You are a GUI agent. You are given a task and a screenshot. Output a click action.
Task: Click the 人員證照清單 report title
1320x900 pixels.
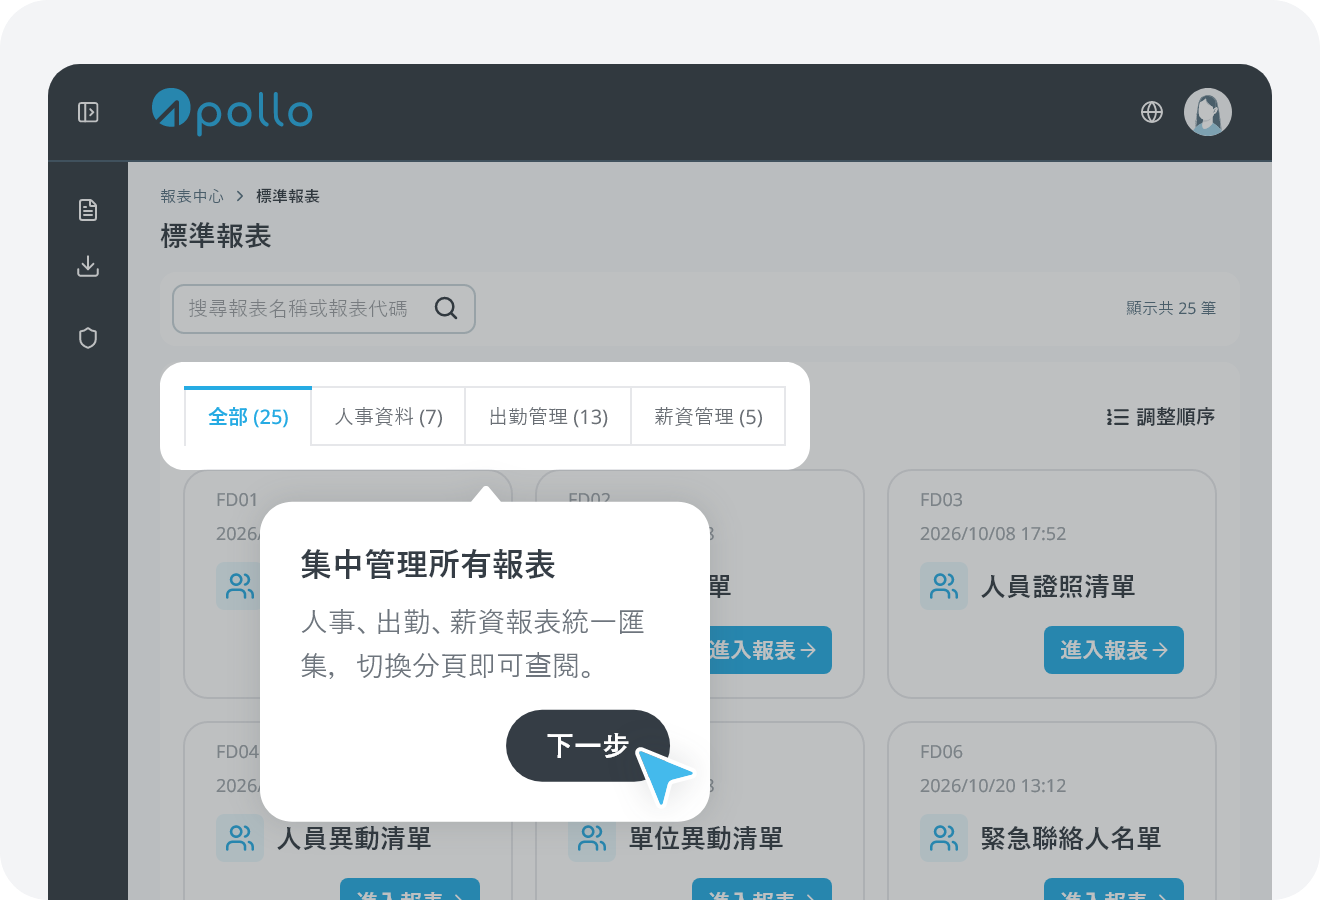(x=1058, y=587)
